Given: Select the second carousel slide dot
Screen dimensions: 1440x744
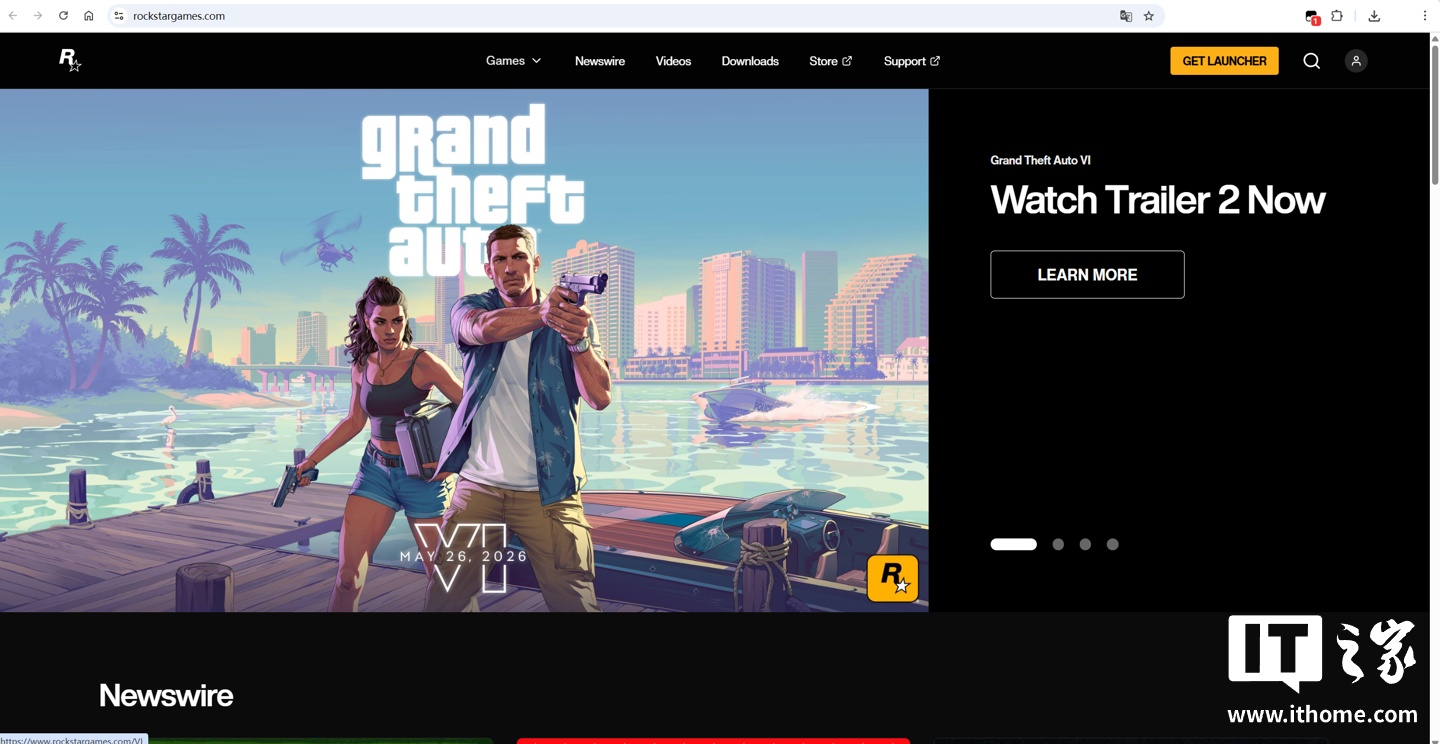Looking at the screenshot, I should click(1058, 544).
